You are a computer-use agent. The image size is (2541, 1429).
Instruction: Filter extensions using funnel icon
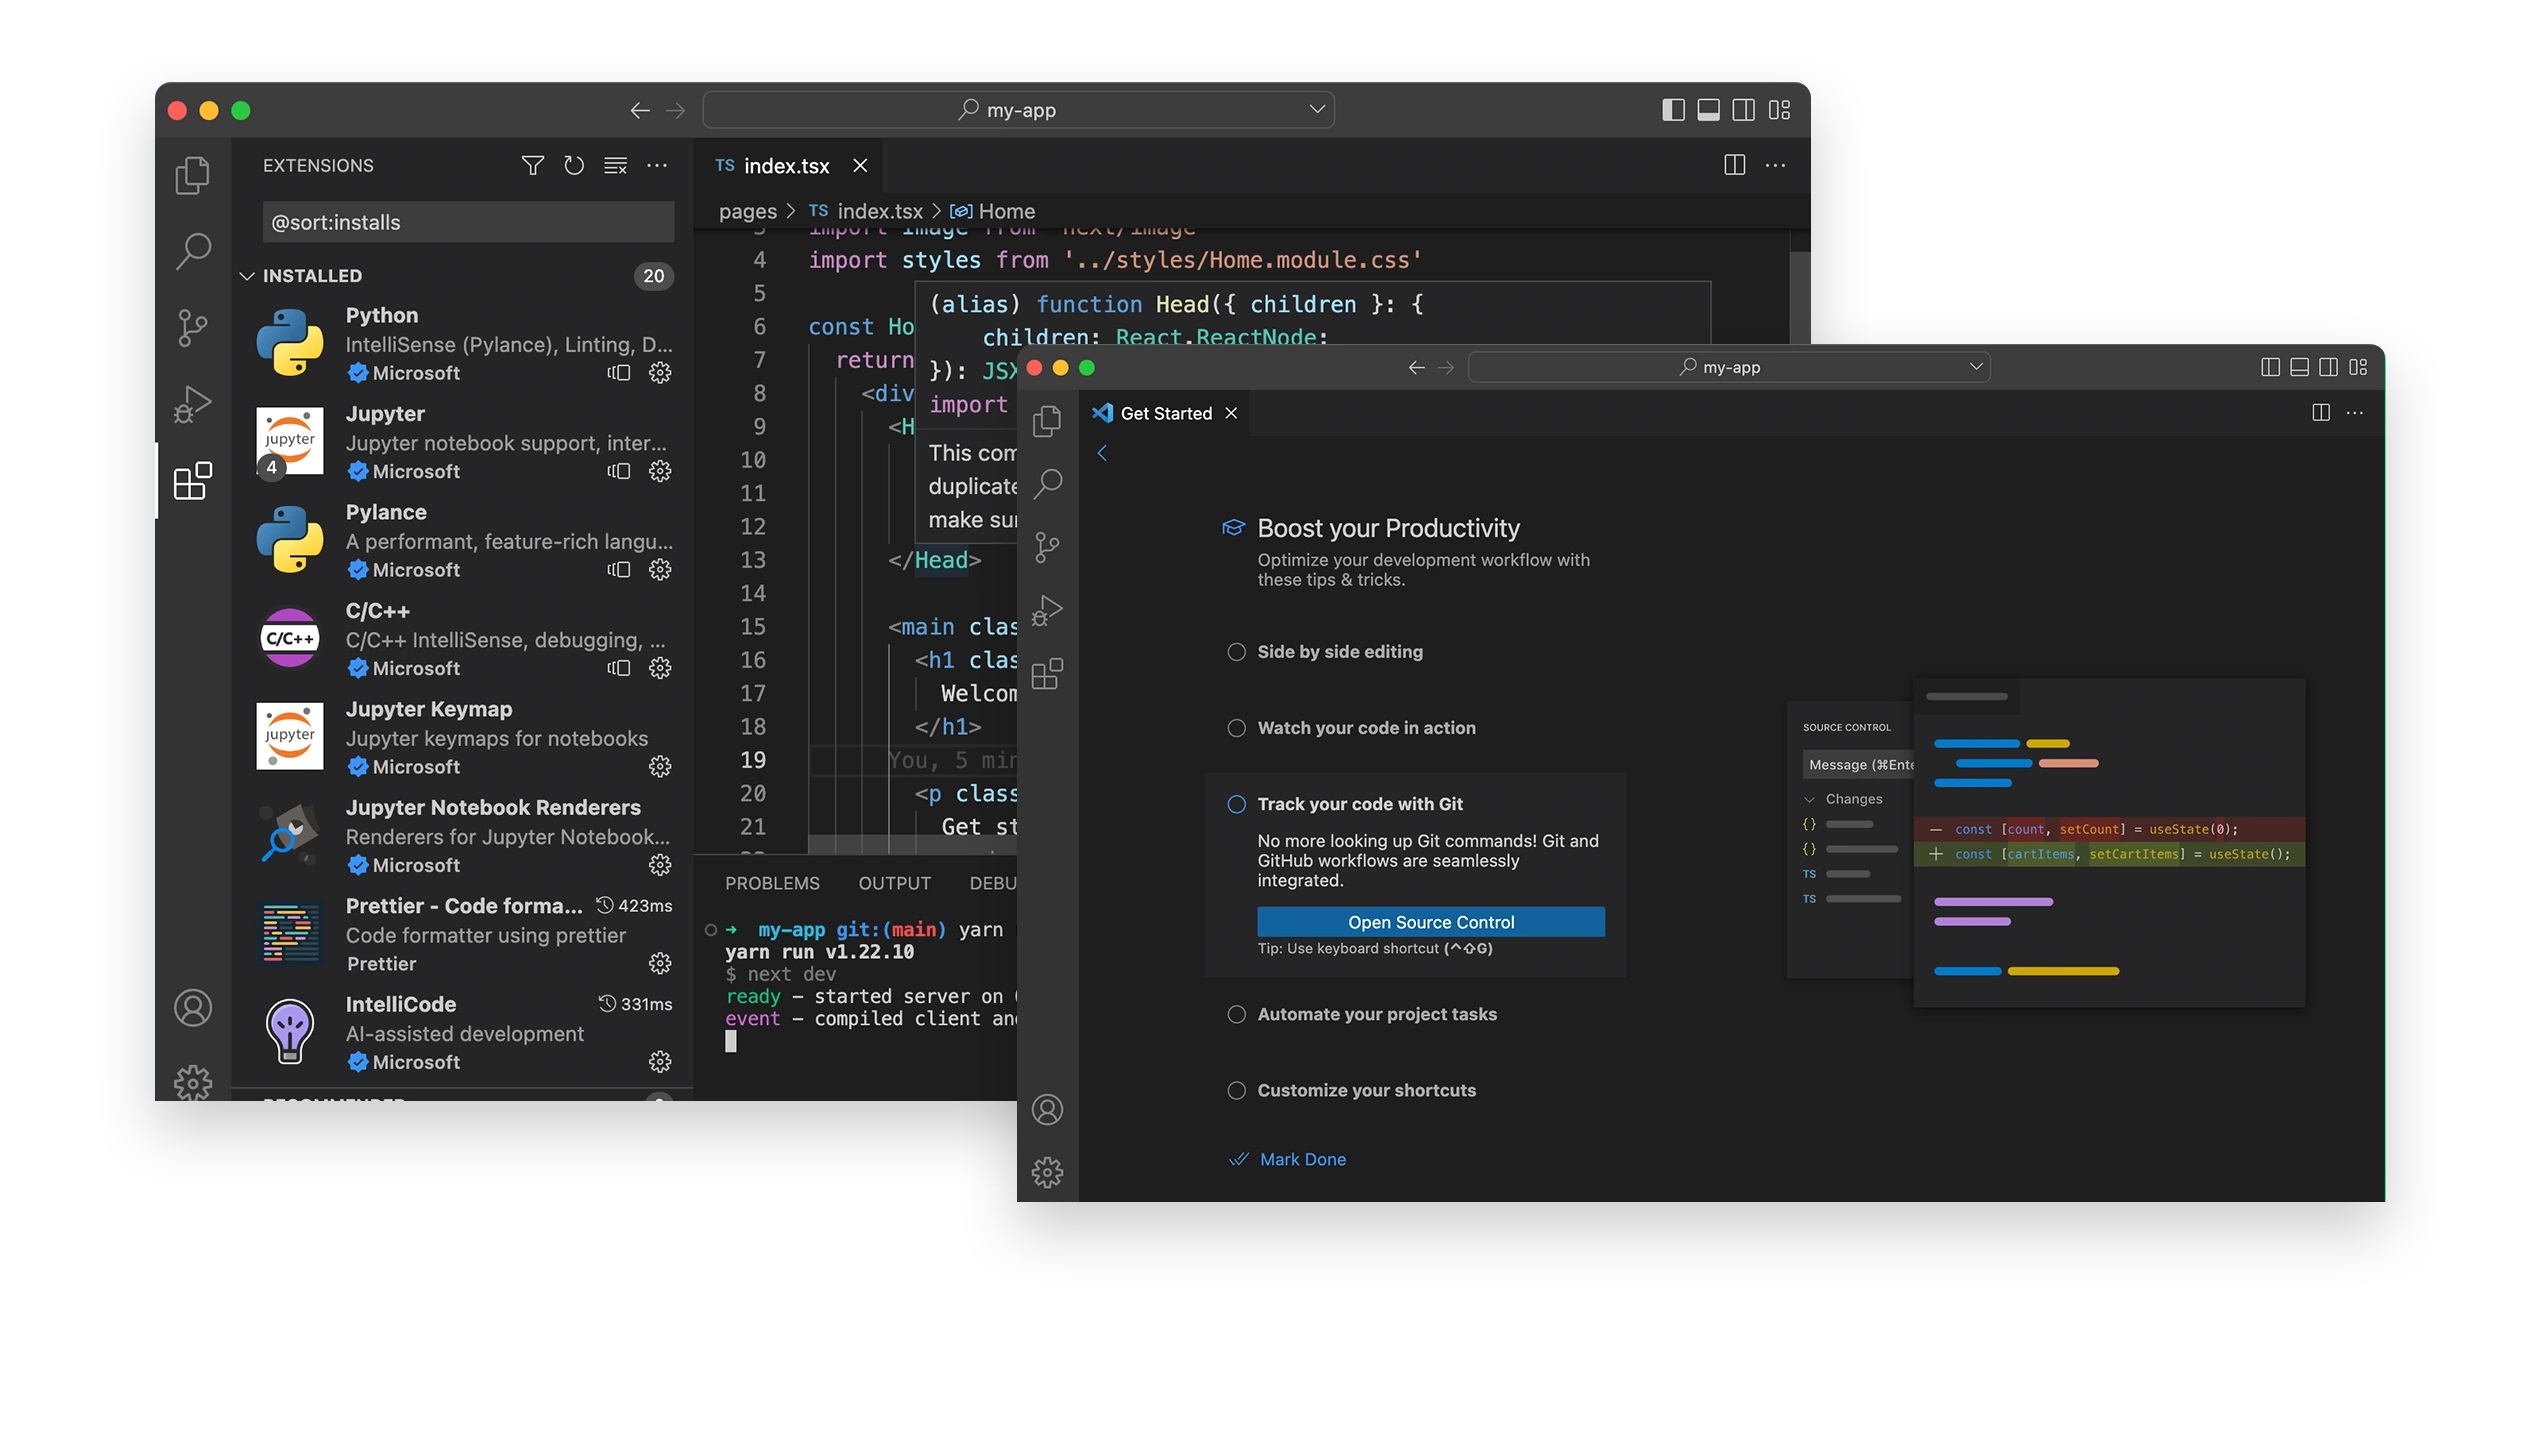point(533,165)
